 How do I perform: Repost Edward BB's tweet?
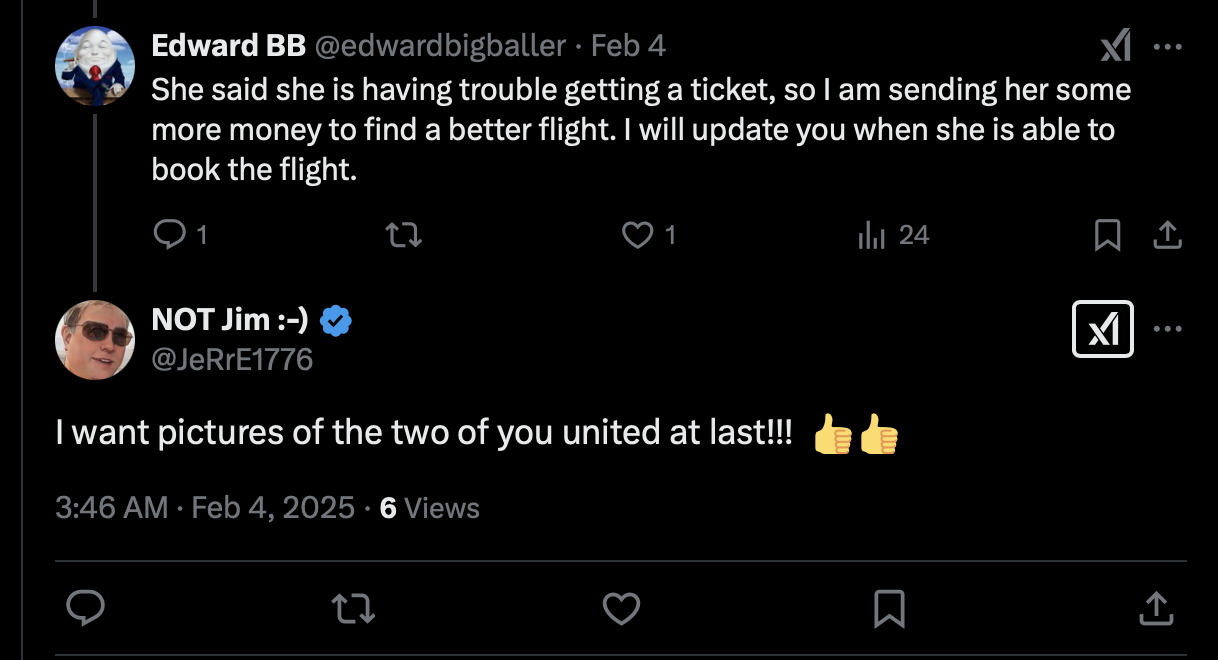pyautogui.click(x=404, y=235)
